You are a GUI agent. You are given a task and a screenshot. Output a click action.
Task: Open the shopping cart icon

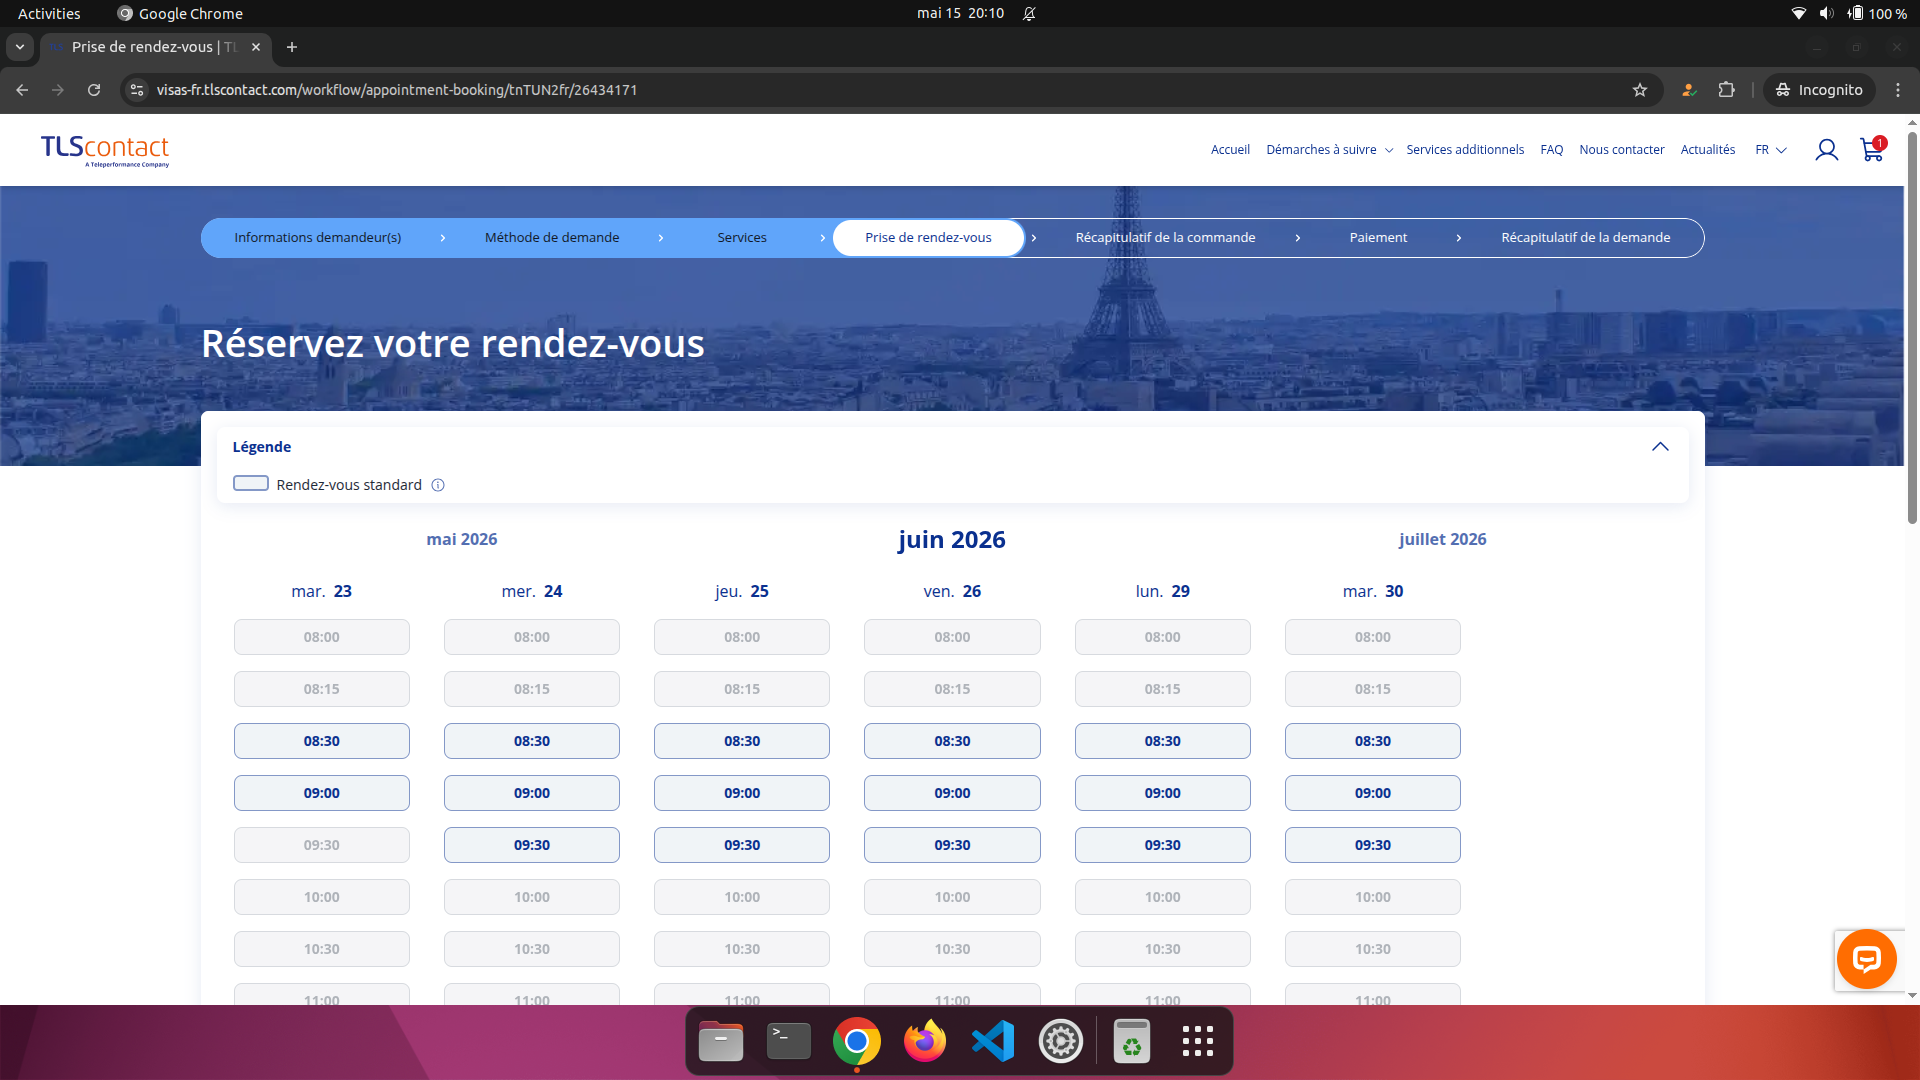tap(1871, 150)
